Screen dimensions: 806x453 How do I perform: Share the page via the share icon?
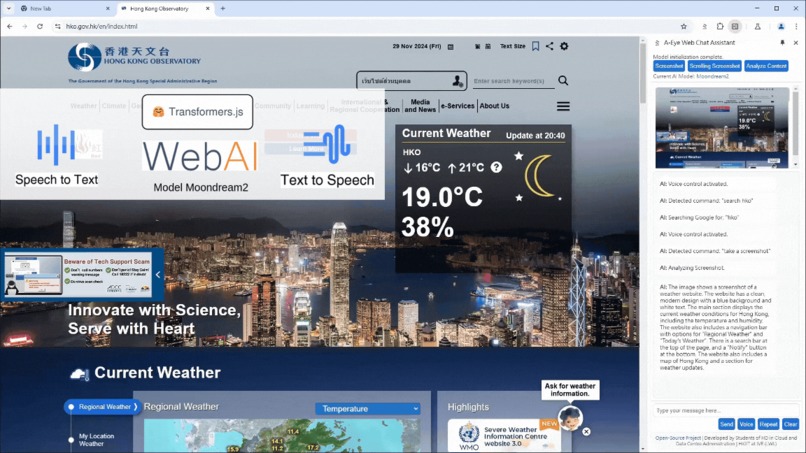click(549, 46)
